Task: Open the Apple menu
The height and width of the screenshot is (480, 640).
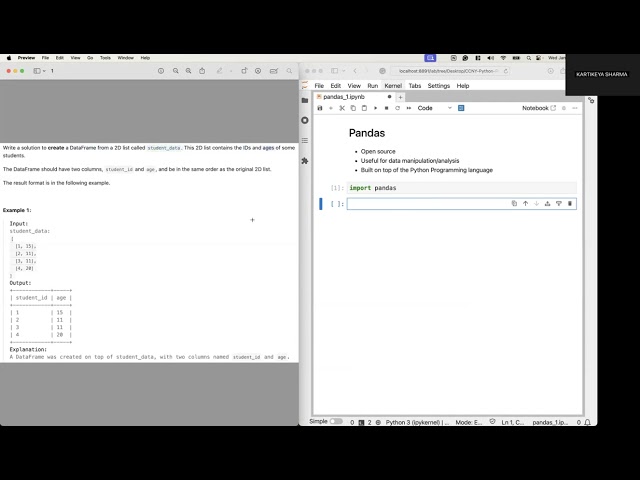Action: [9, 58]
